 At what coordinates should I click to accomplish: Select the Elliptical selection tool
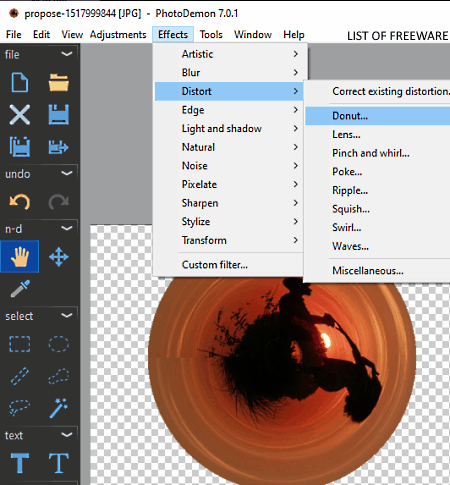pyautogui.click(x=59, y=344)
